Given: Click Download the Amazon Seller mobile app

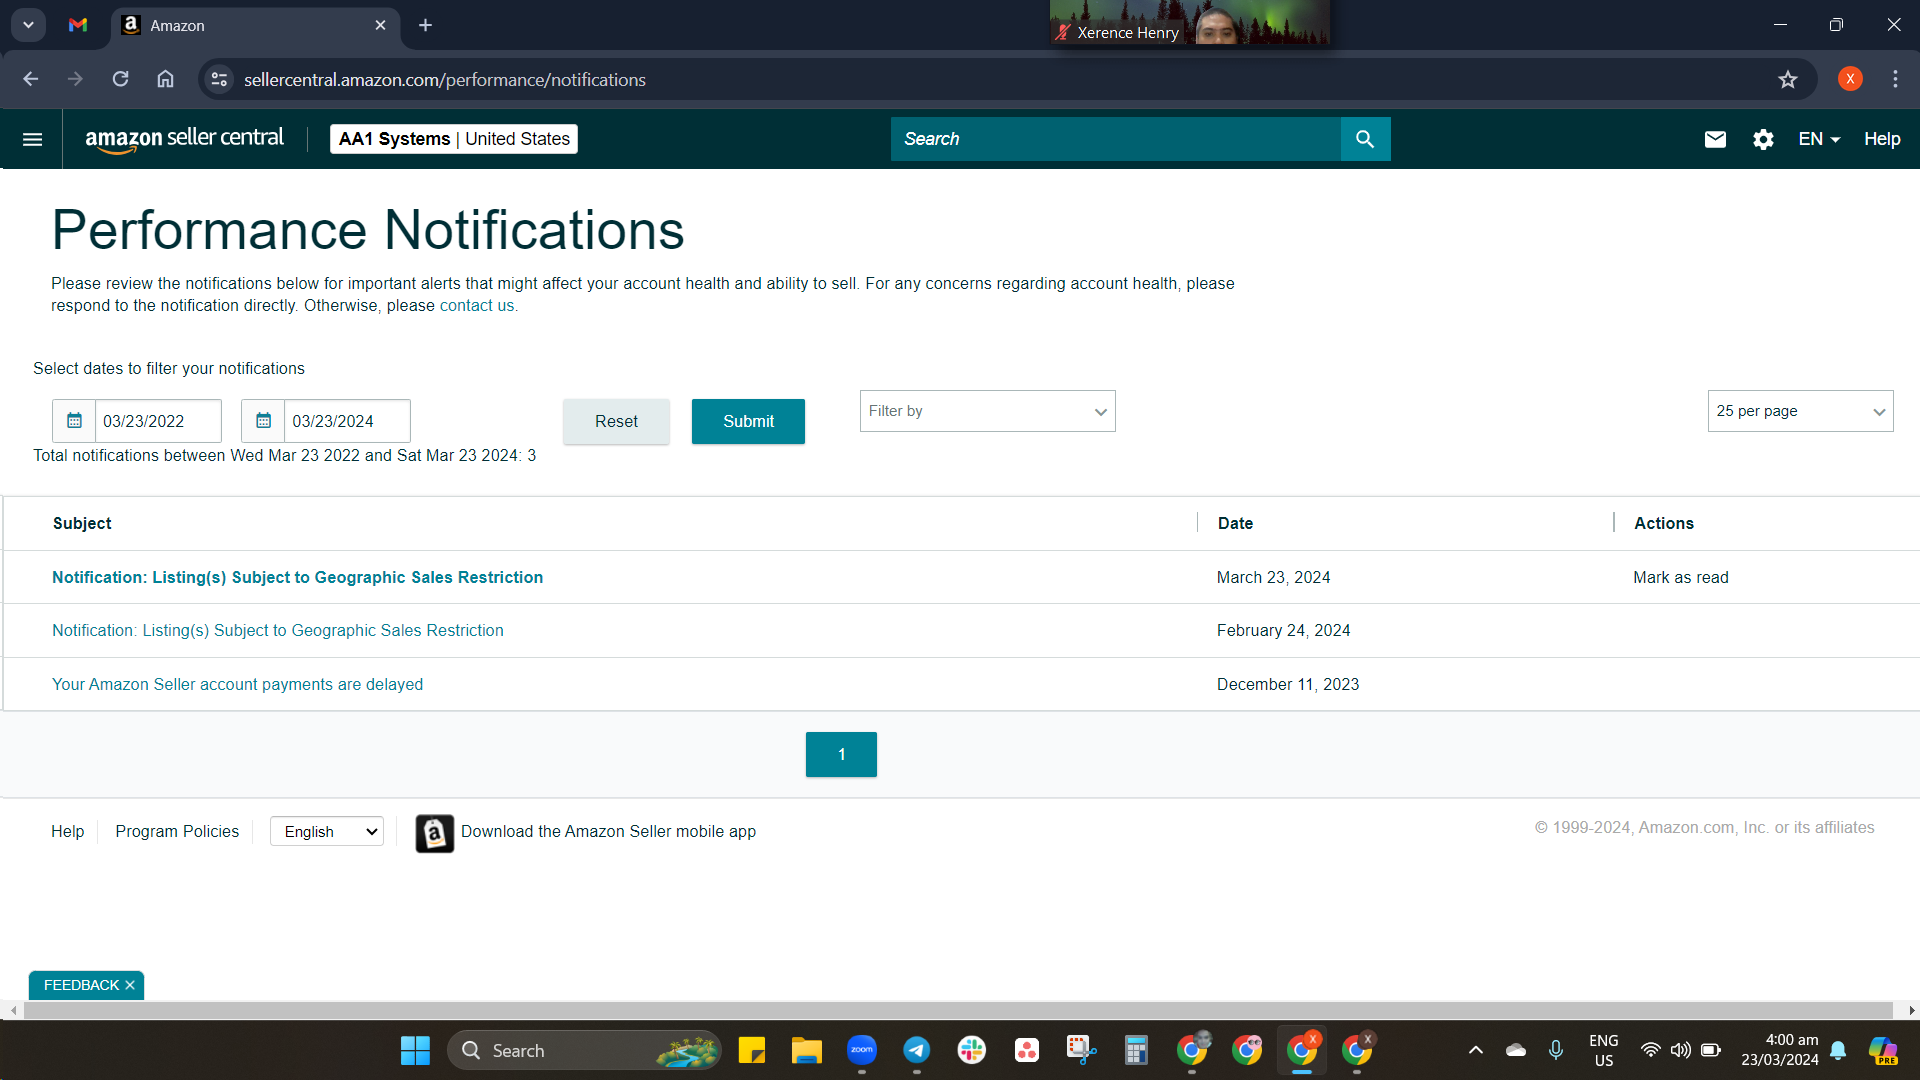Looking at the screenshot, I should point(608,832).
